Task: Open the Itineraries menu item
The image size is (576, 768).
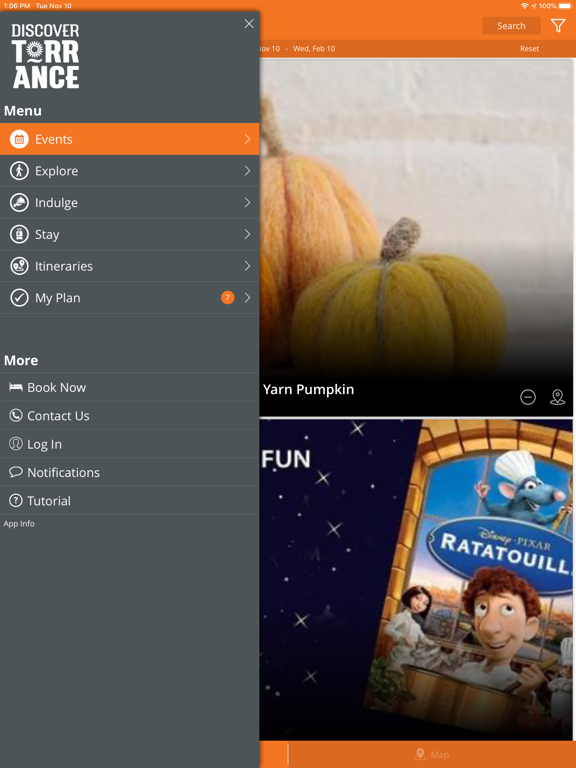Action: (129, 266)
